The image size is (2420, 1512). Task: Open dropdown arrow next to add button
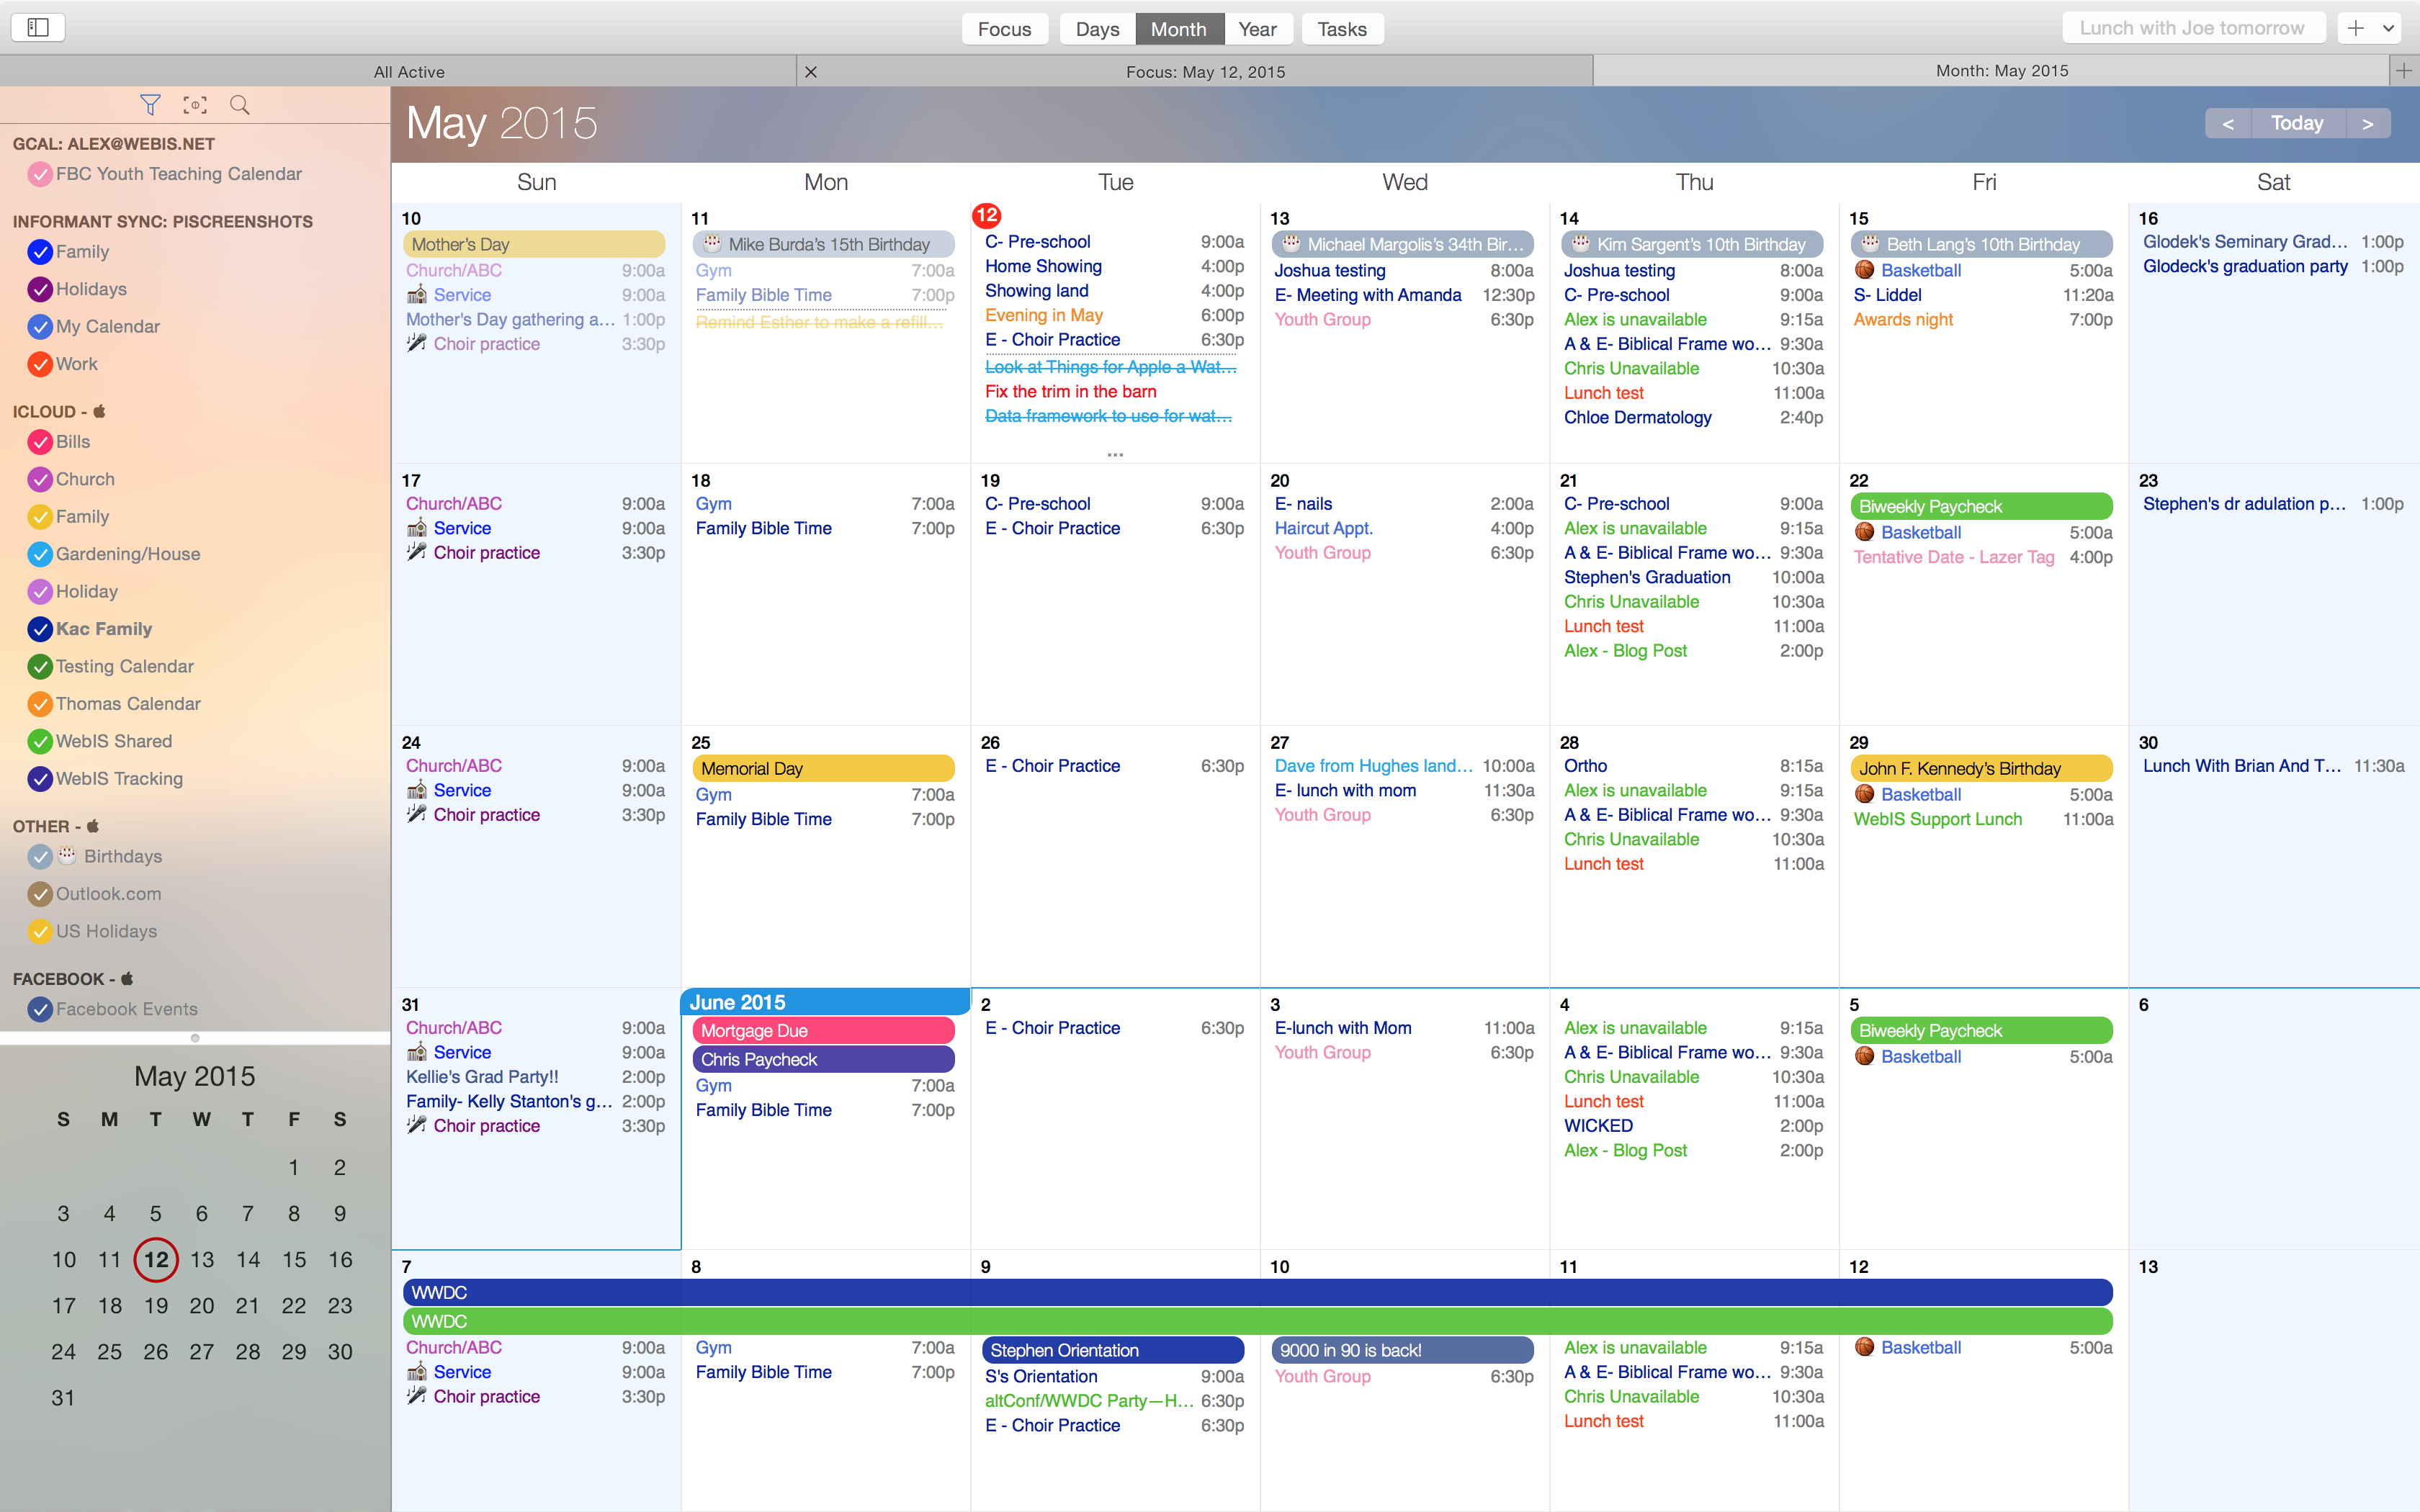[x=2389, y=28]
